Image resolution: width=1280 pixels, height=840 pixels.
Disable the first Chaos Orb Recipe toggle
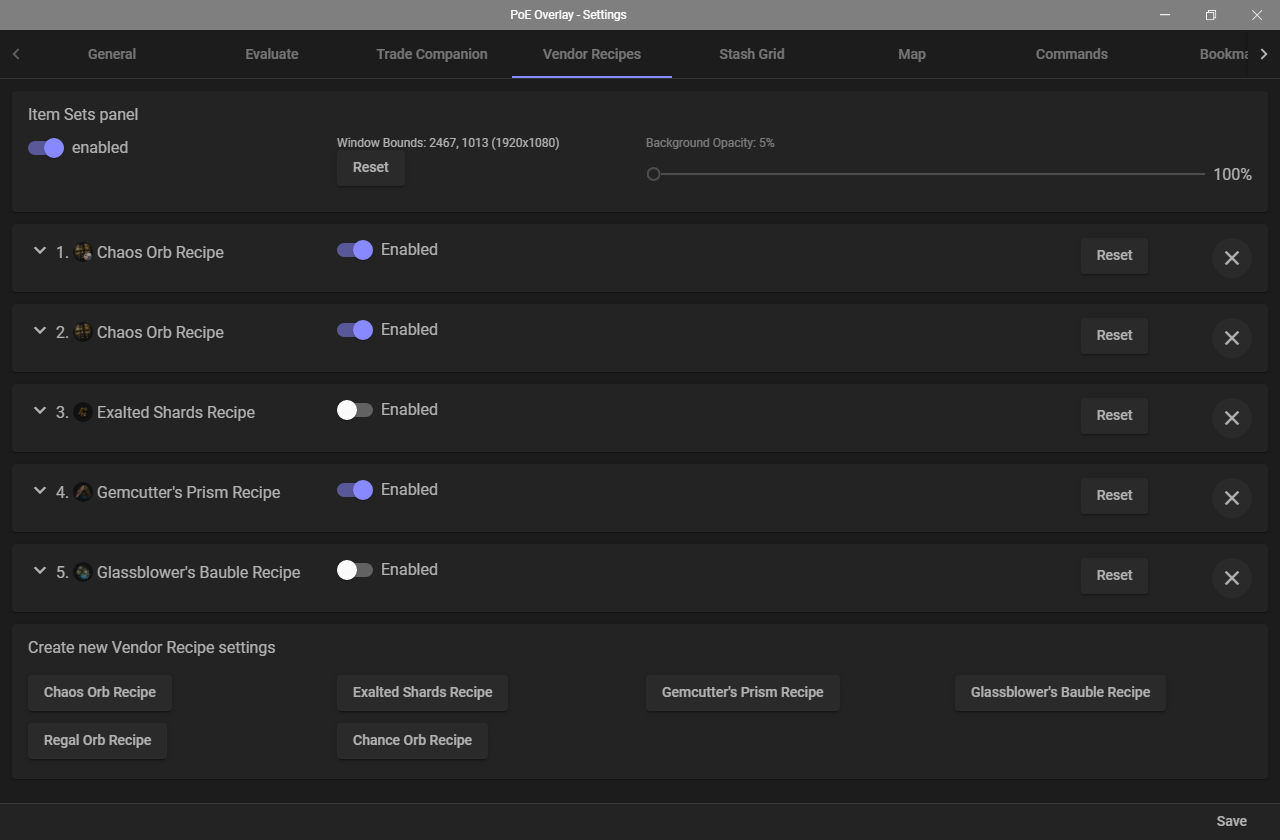pyautogui.click(x=355, y=249)
